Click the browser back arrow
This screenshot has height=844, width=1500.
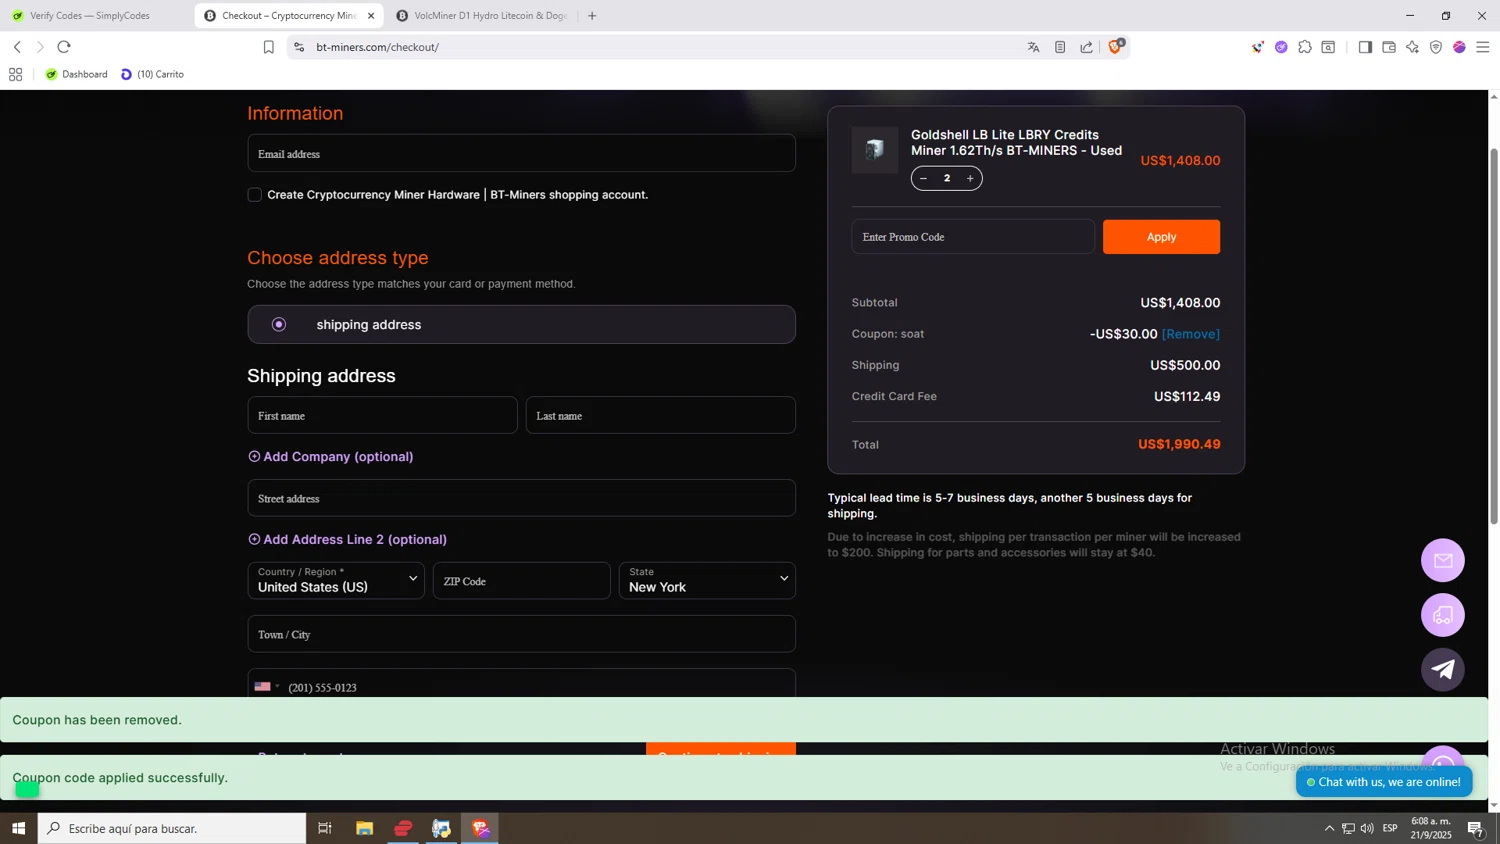[x=17, y=47]
